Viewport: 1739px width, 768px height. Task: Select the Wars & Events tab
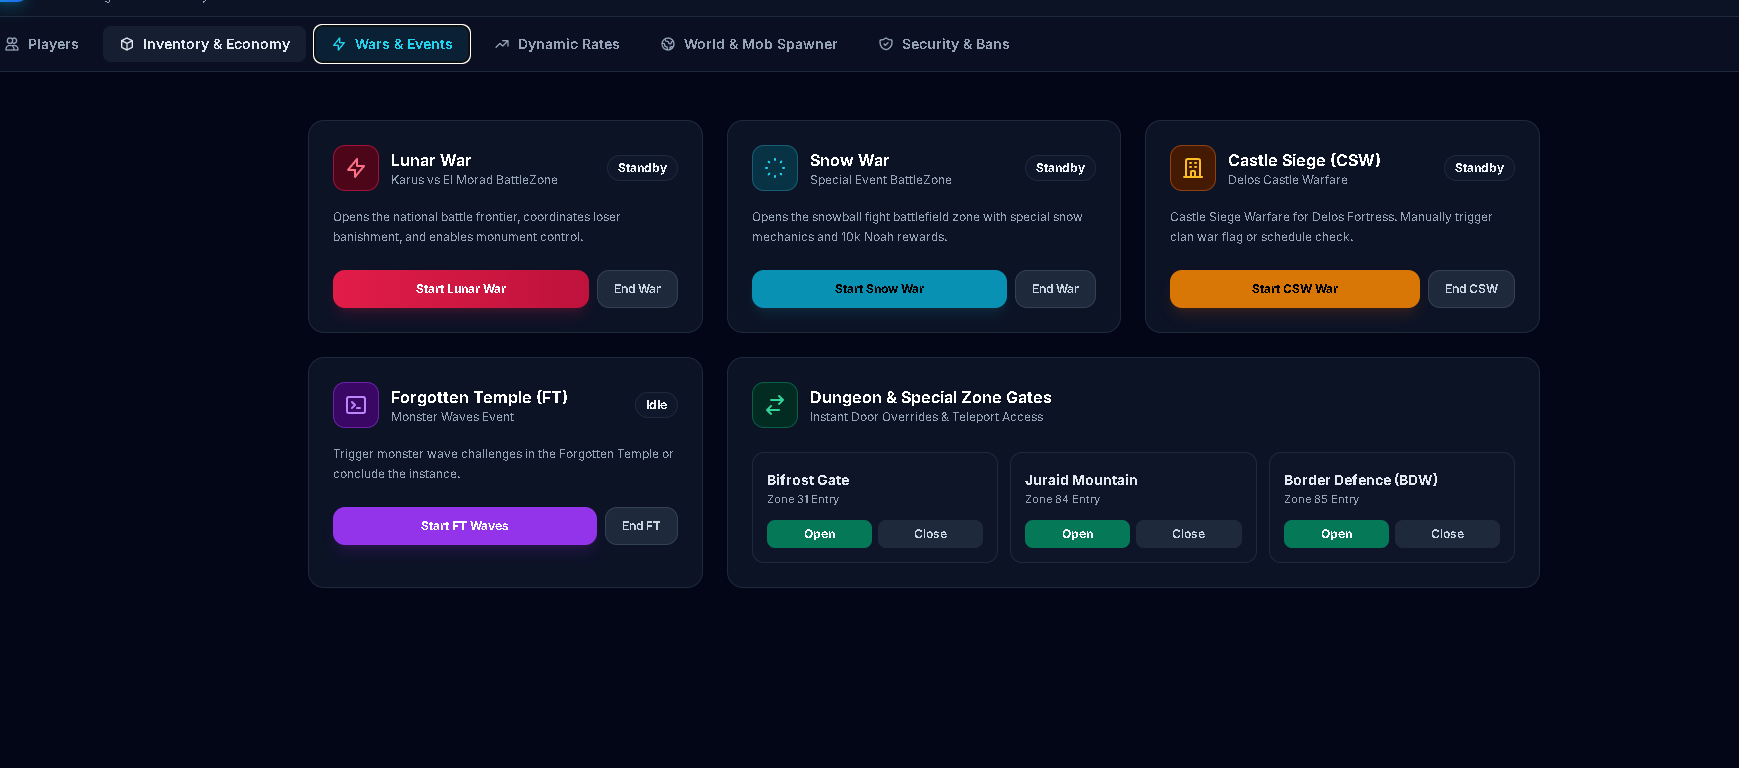click(x=392, y=44)
